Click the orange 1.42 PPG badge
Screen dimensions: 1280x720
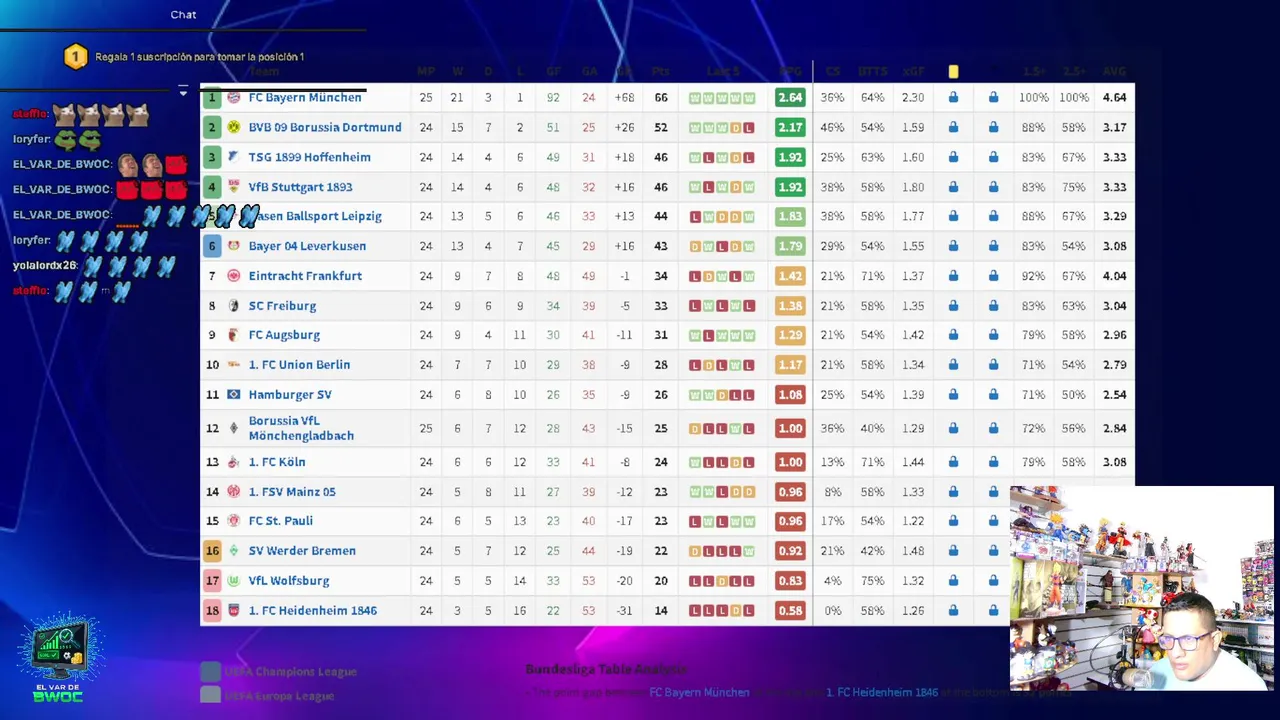tap(790, 276)
